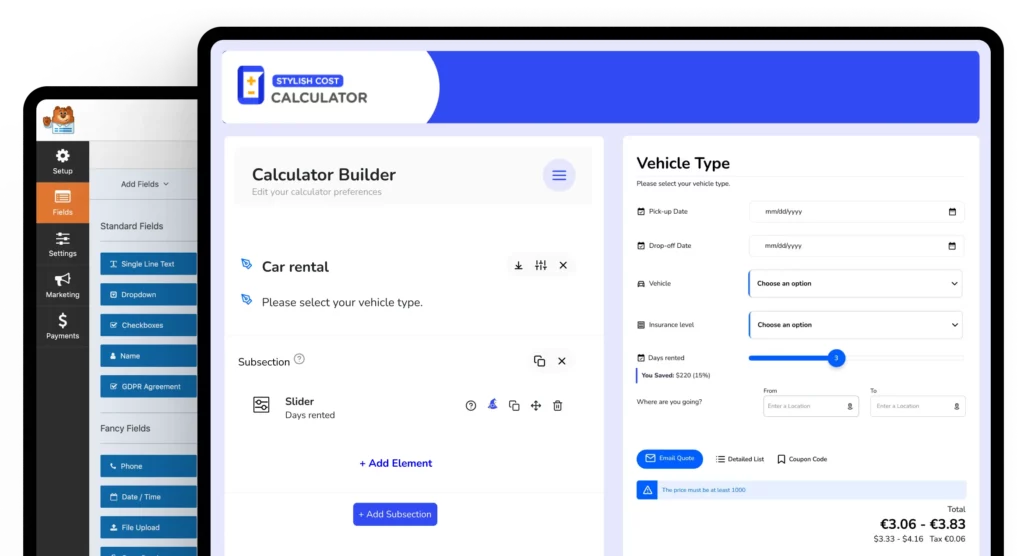Viewport: 1024px width, 556px height.
Task: Click the To location input field
Action: [918, 406]
